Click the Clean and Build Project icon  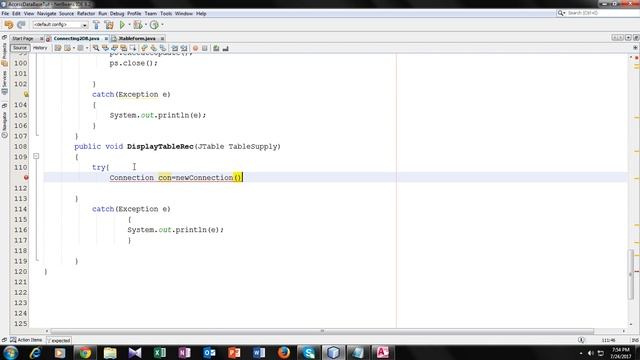click(109, 25)
